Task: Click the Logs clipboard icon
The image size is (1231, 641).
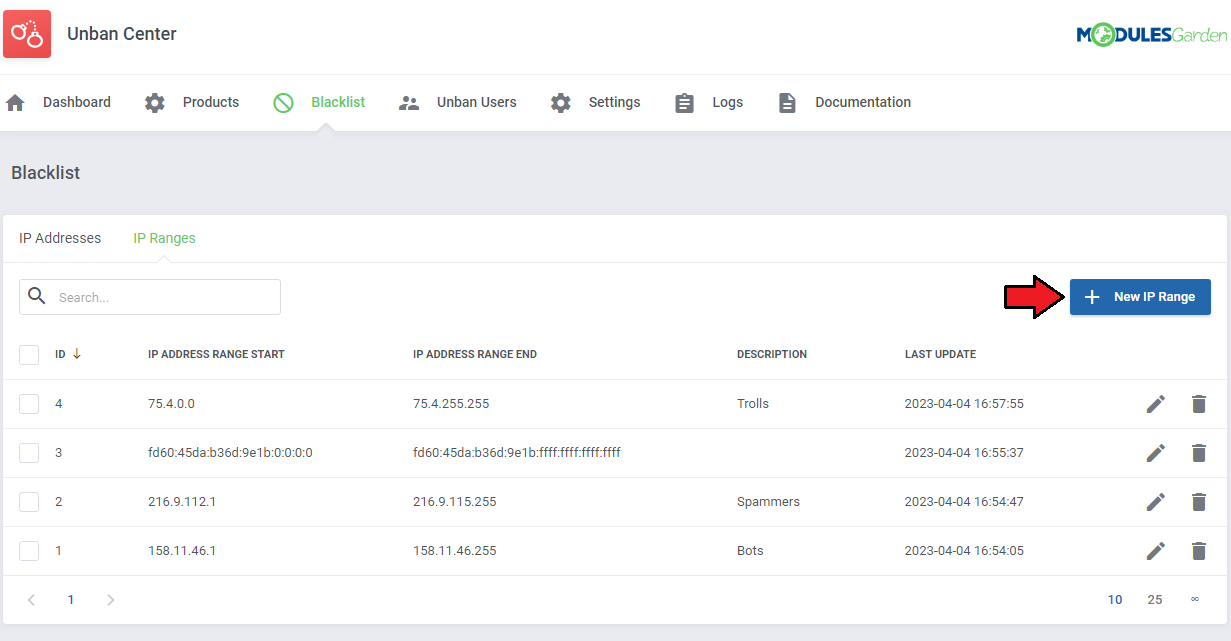Action: pyautogui.click(x=684, y=103)
